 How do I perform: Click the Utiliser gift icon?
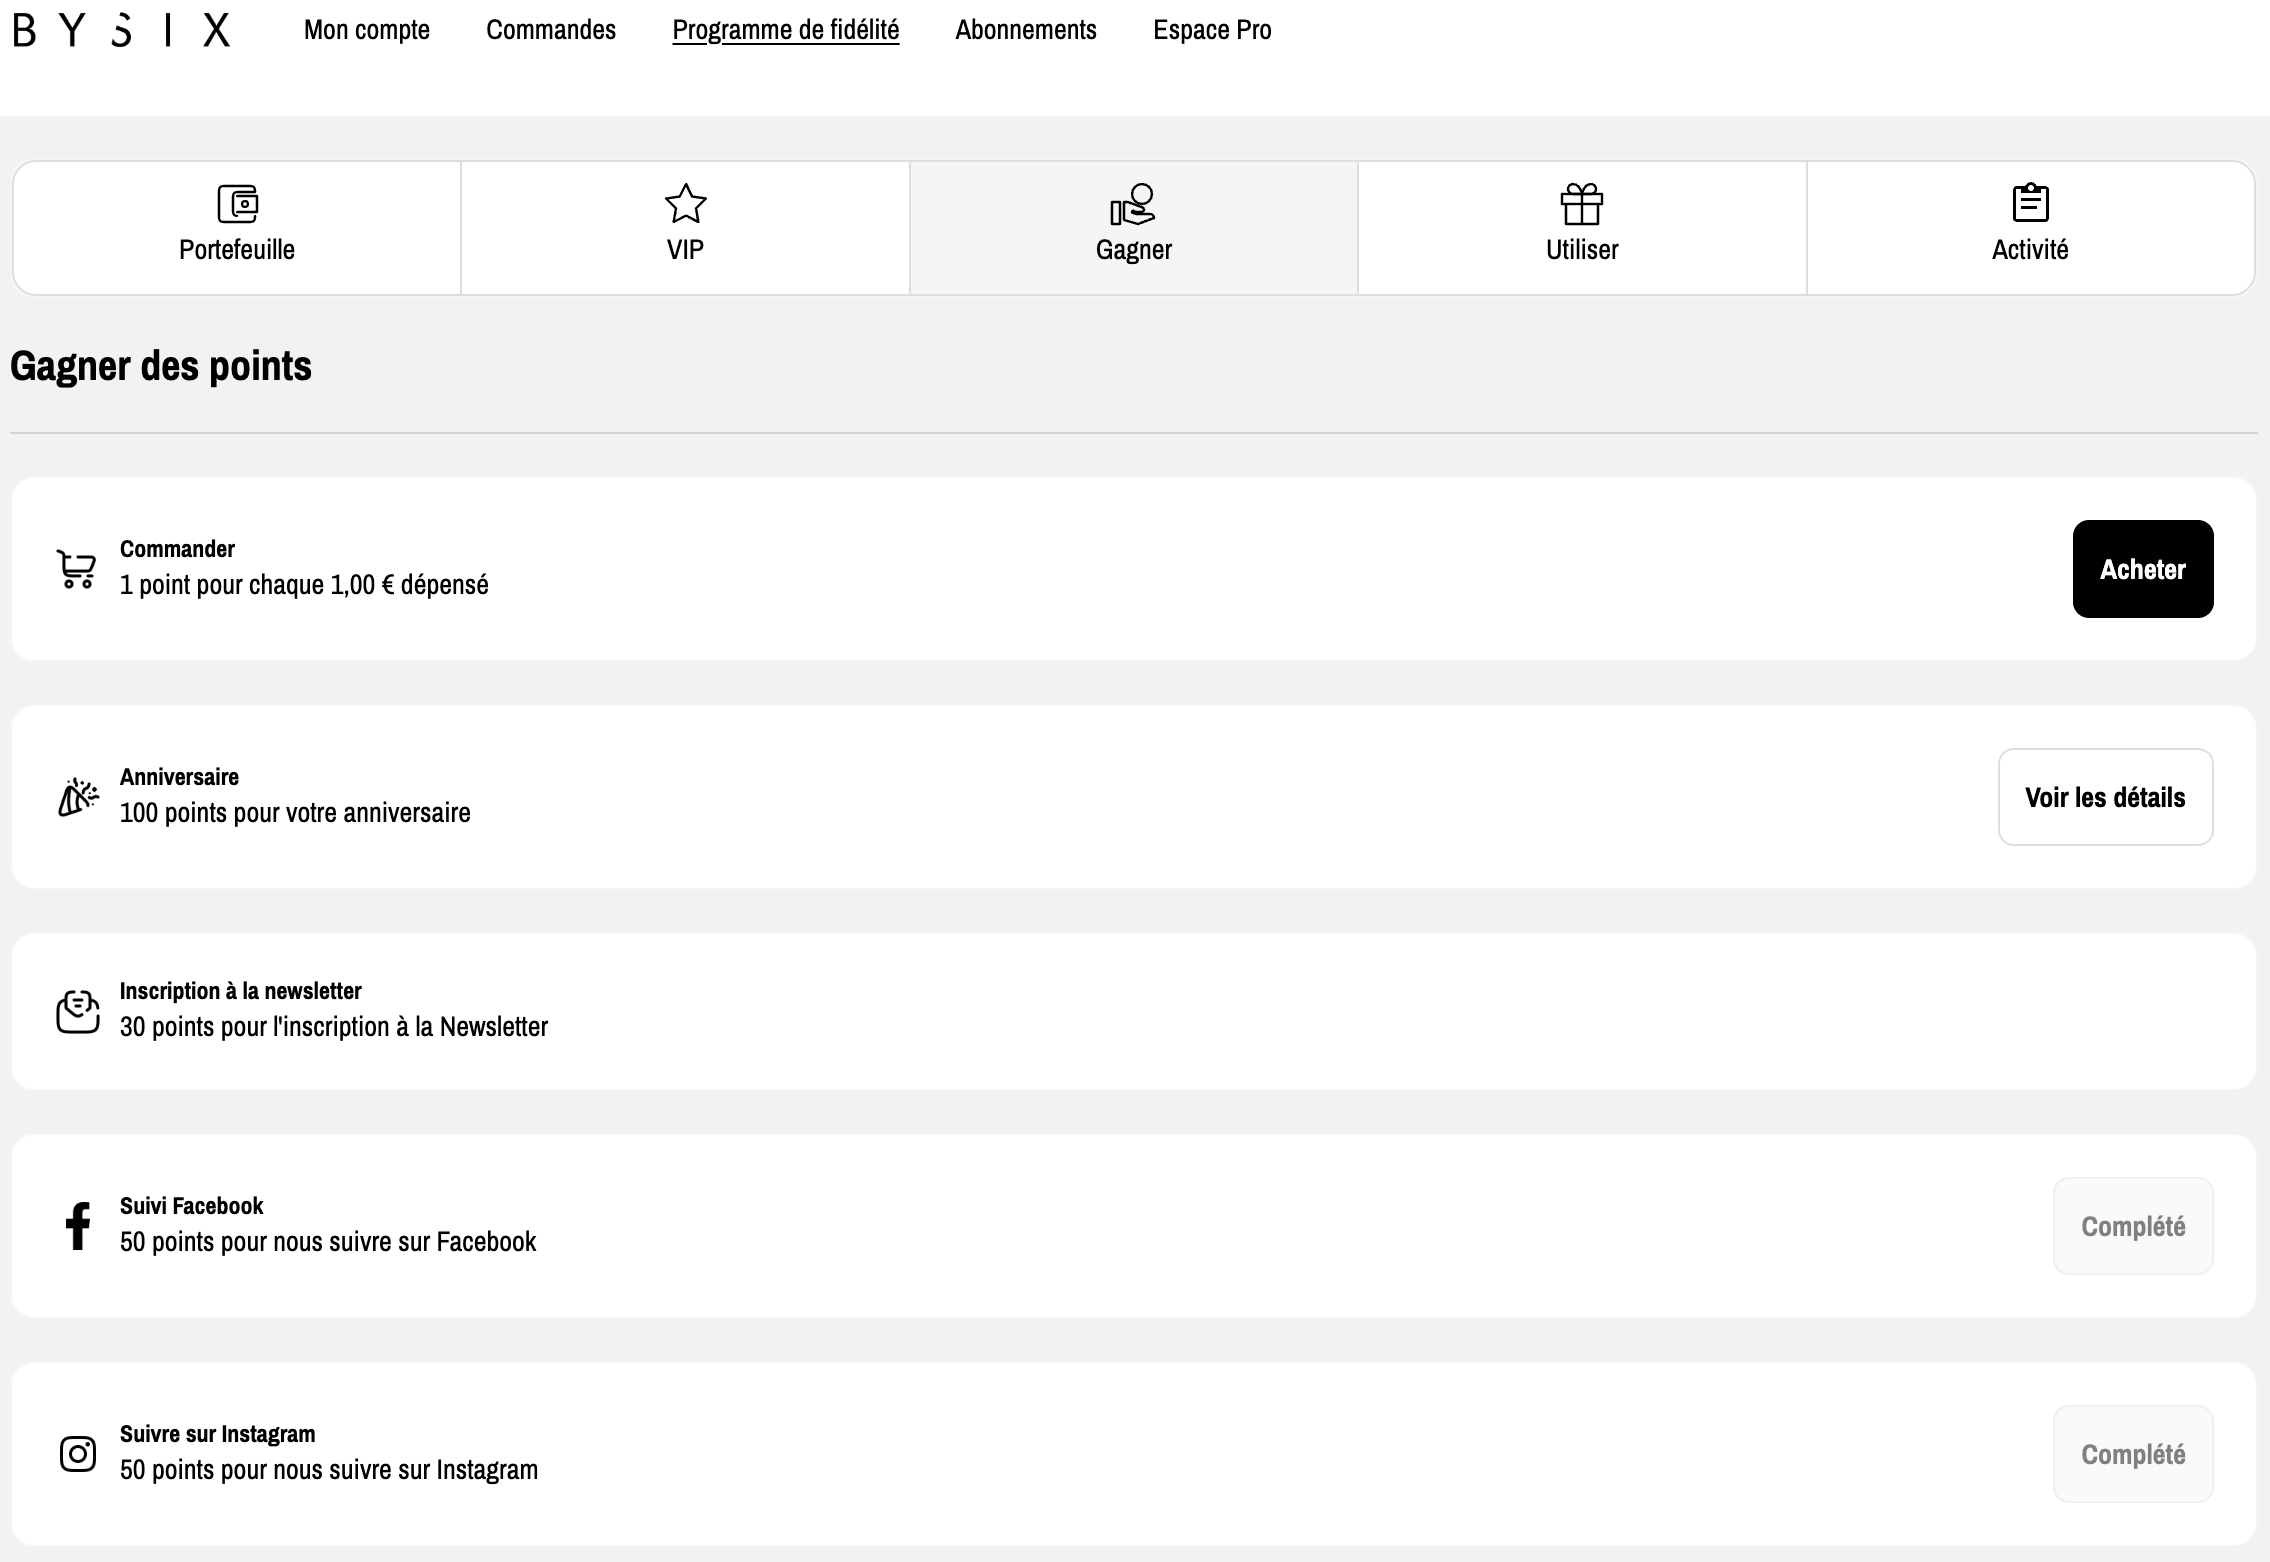point(1581,204)
